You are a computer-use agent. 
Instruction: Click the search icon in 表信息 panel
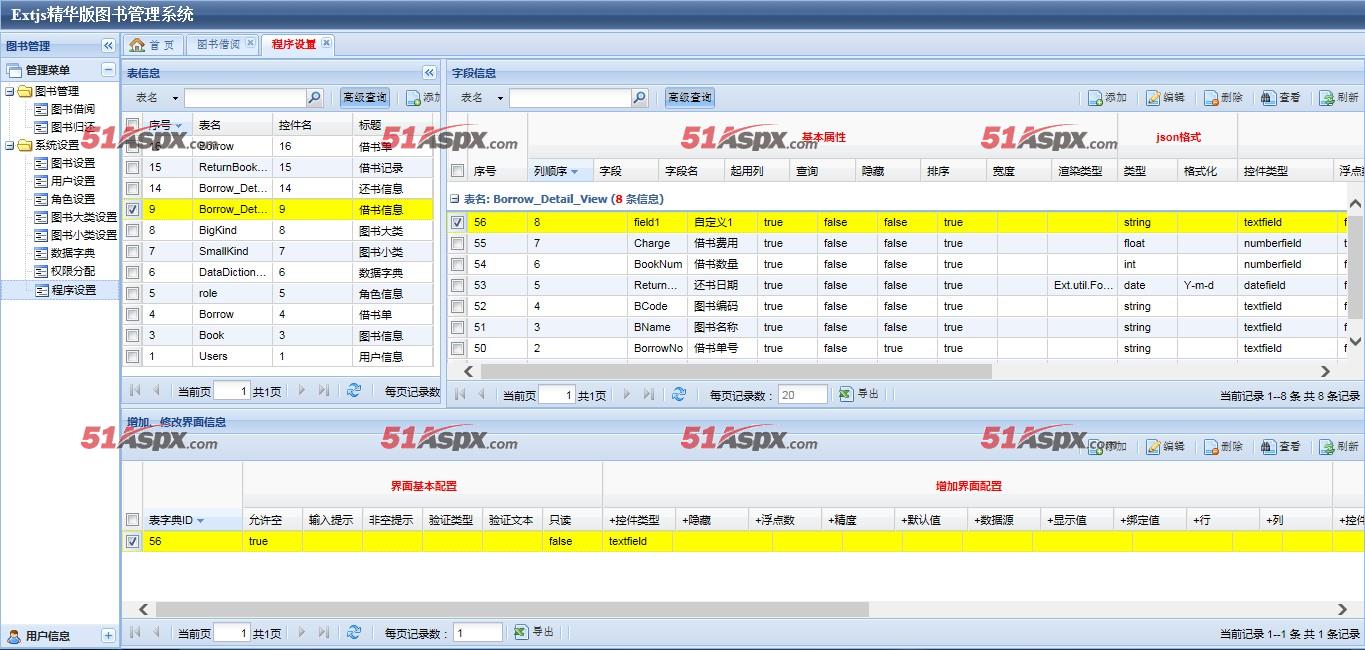pos(315,98)
